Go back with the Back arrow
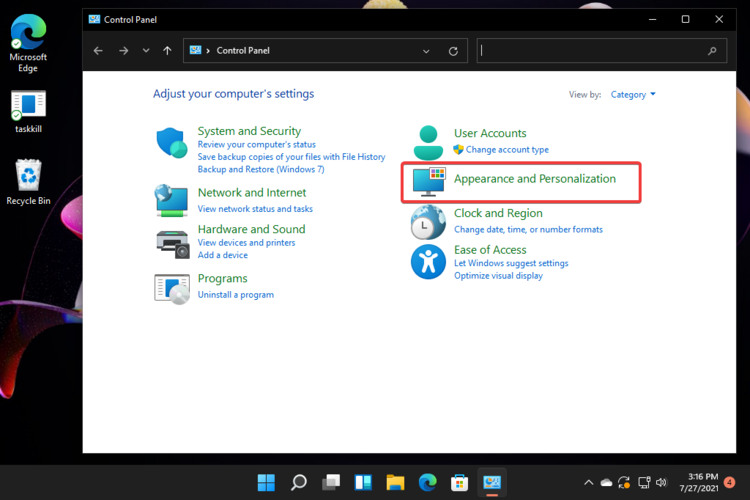 (x=98, y=51)
